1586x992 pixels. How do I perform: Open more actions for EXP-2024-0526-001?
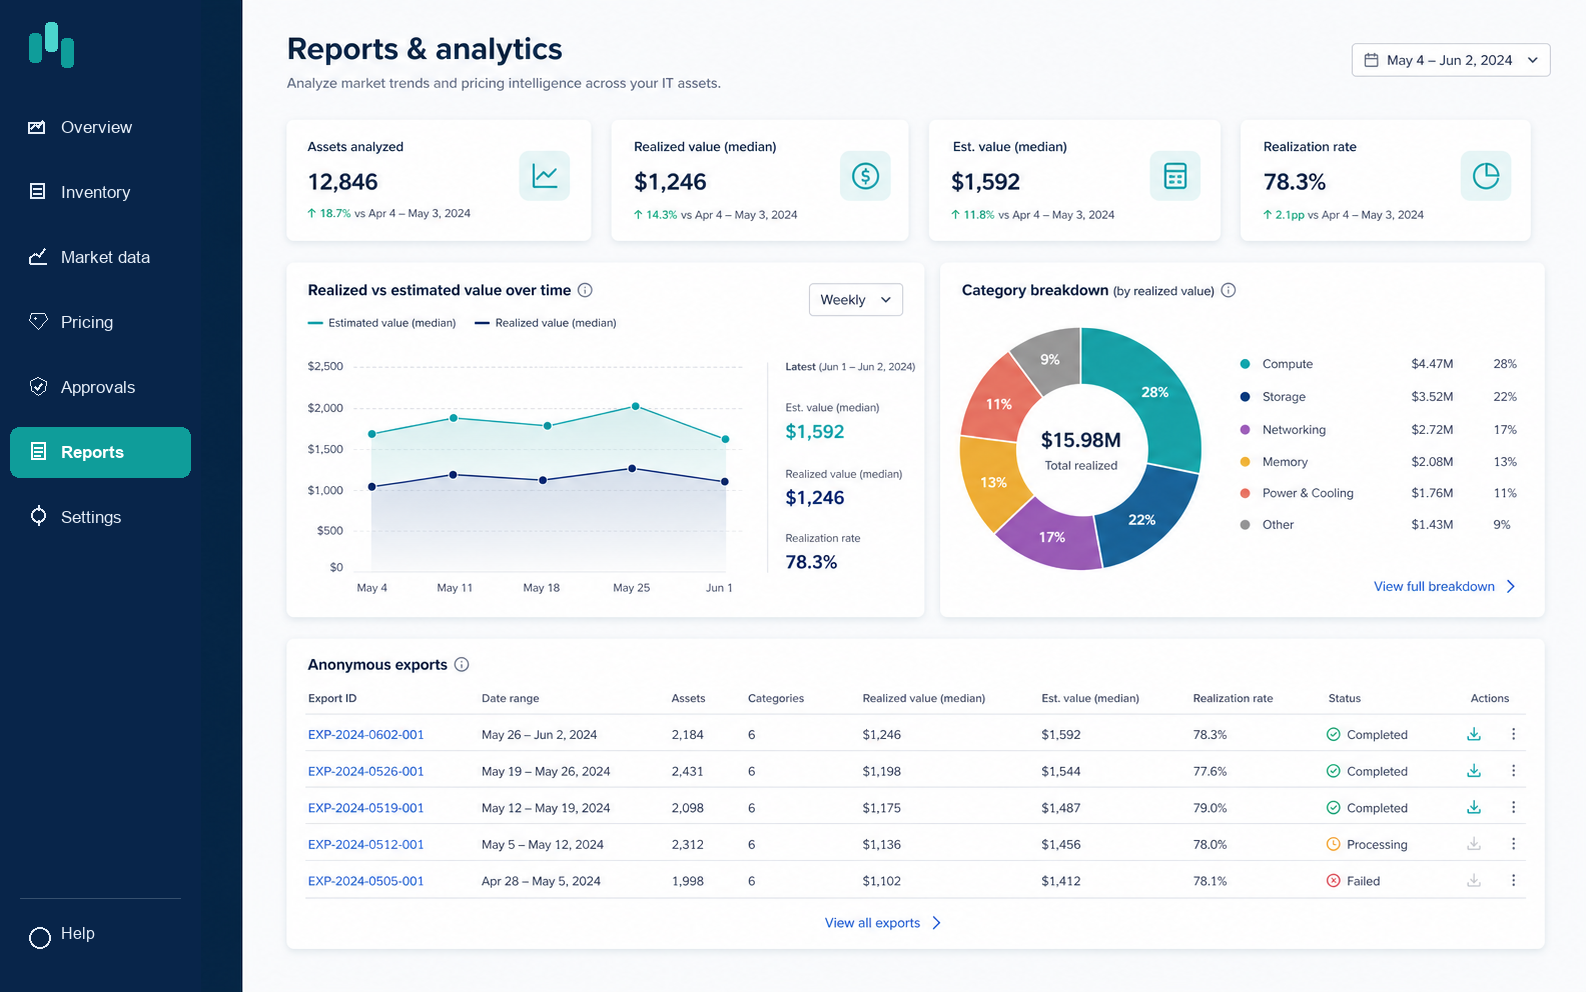pos(1513,771)
